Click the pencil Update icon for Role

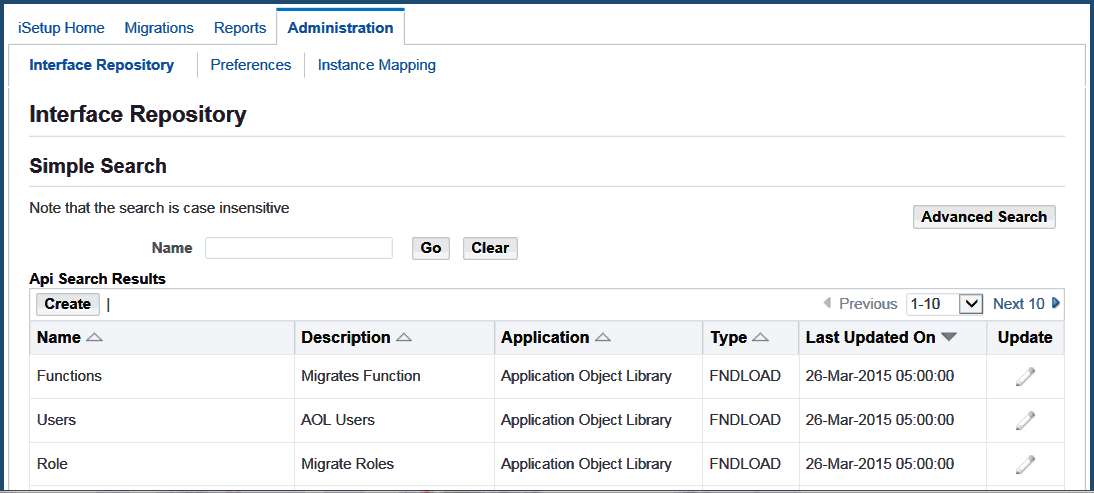tap(1025, 464)
